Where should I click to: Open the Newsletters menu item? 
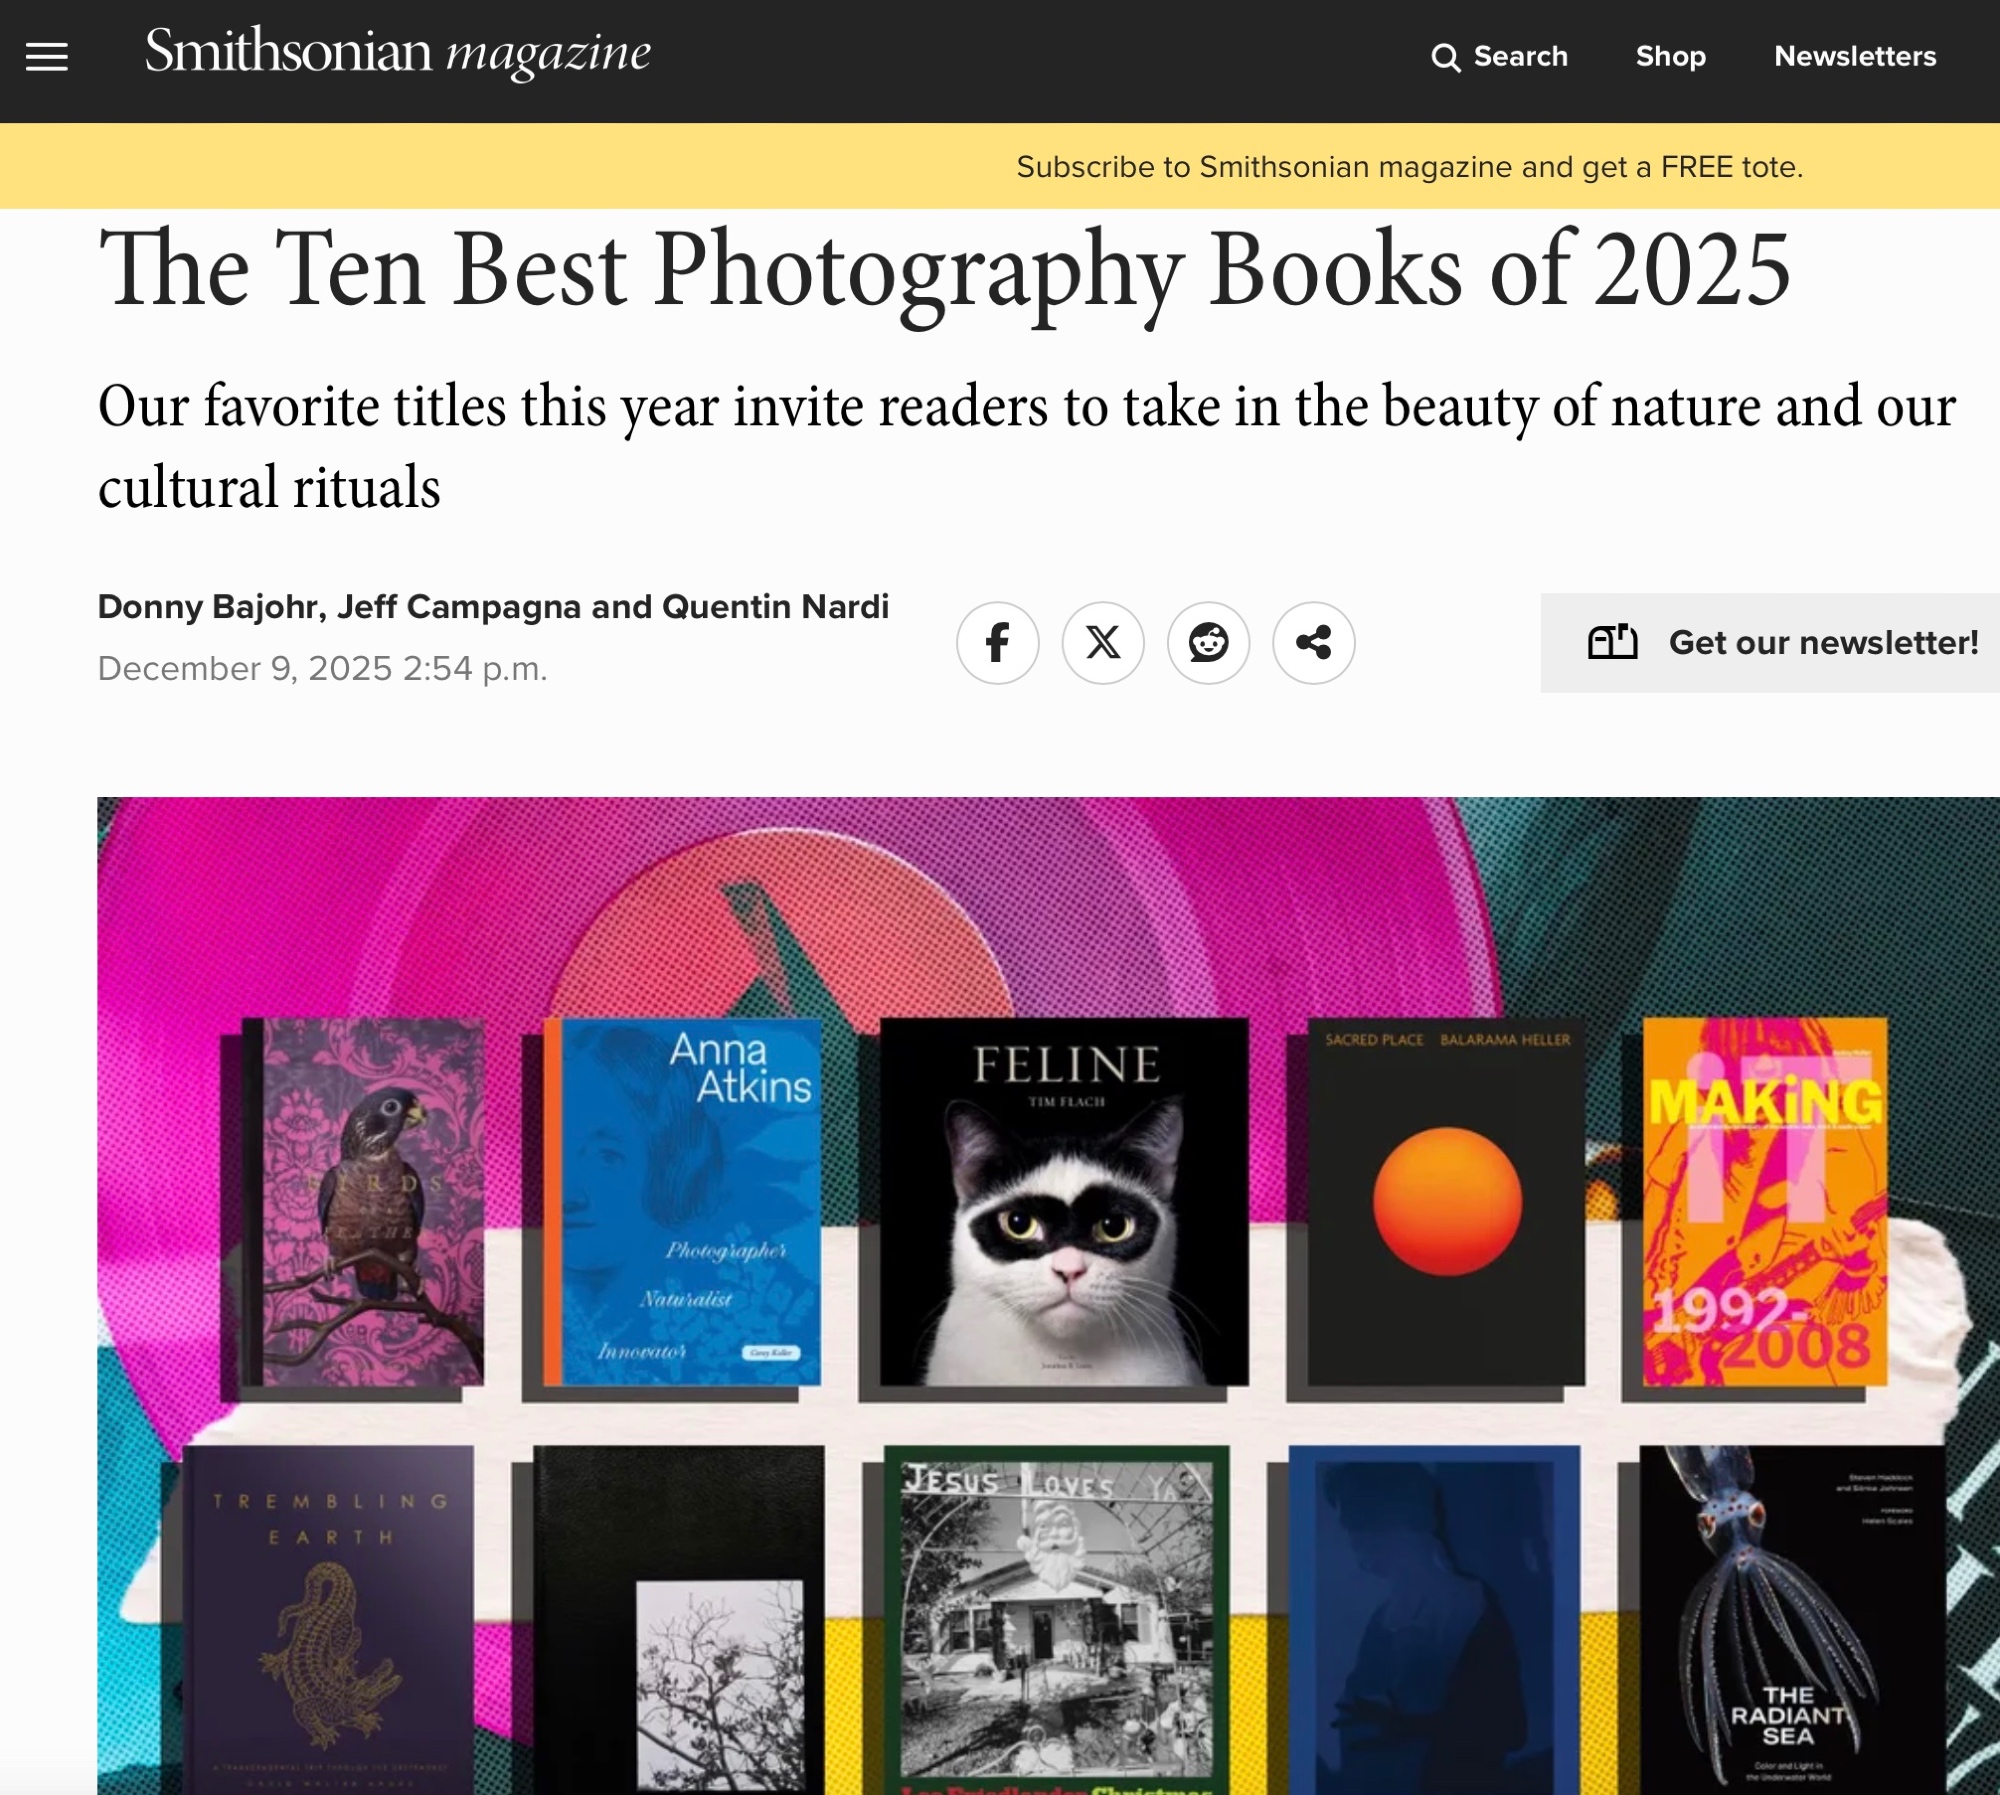(x=1854, y=57)
